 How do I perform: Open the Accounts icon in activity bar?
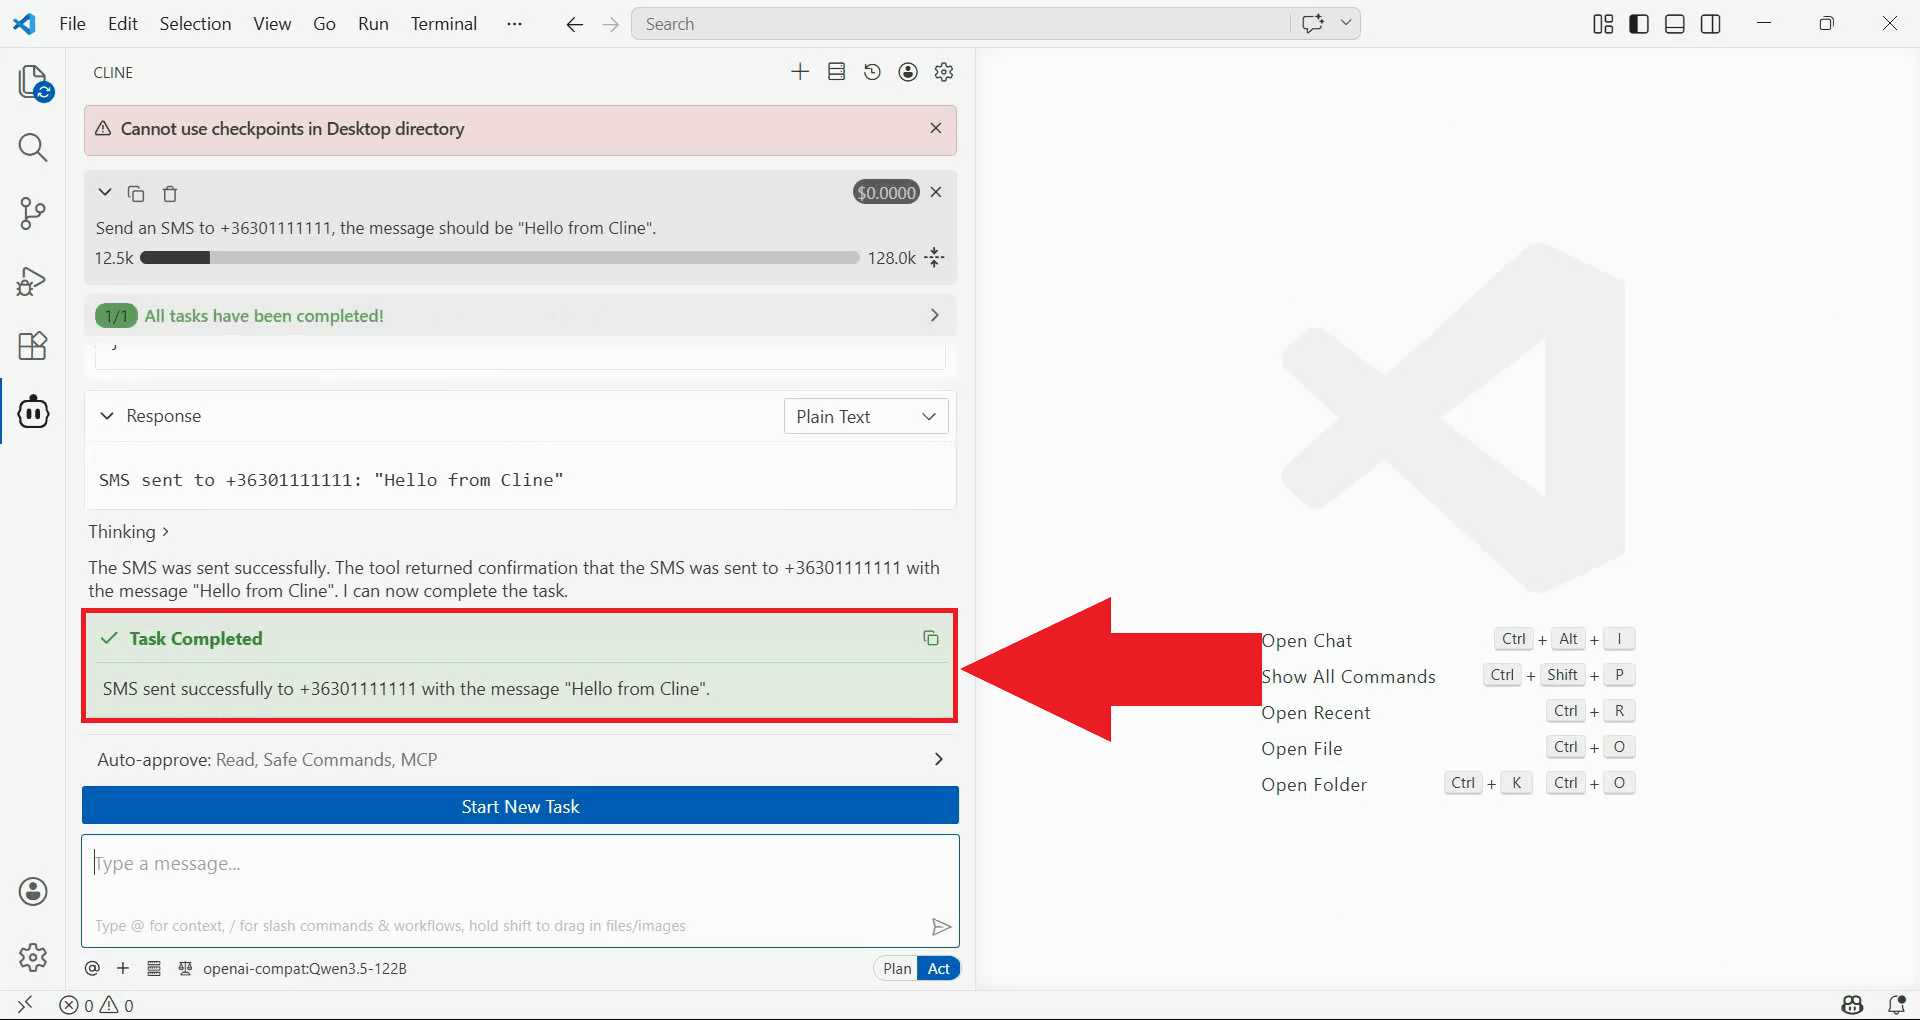pyautogui.click(x=33, y=891)
